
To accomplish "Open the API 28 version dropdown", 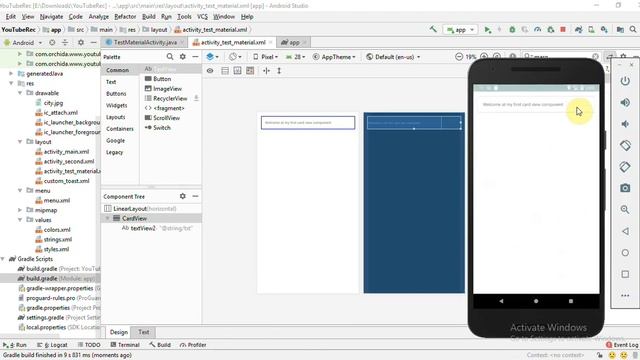I will 296,57.
